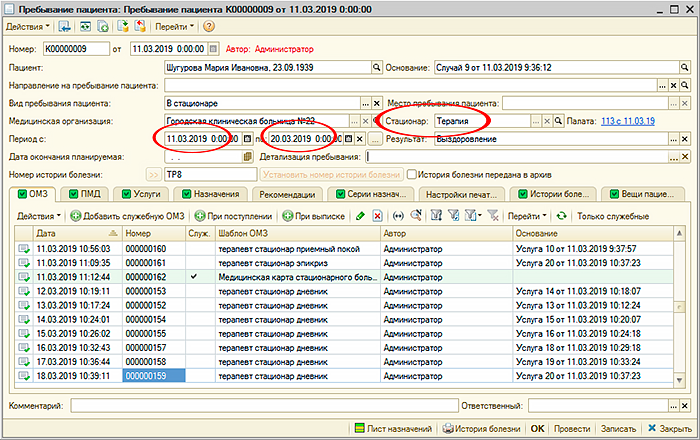Click the pencil edit icon in ОМЗ toolbar
The height and width of the screenshot is (440, 700).
click(x=358, y=216)
